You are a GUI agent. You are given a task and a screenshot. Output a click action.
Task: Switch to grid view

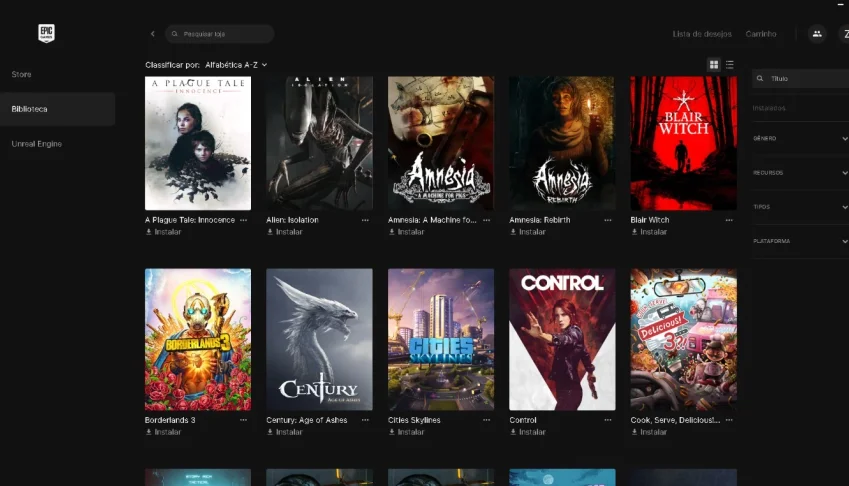pyautogui.click(x=714, y=65)
